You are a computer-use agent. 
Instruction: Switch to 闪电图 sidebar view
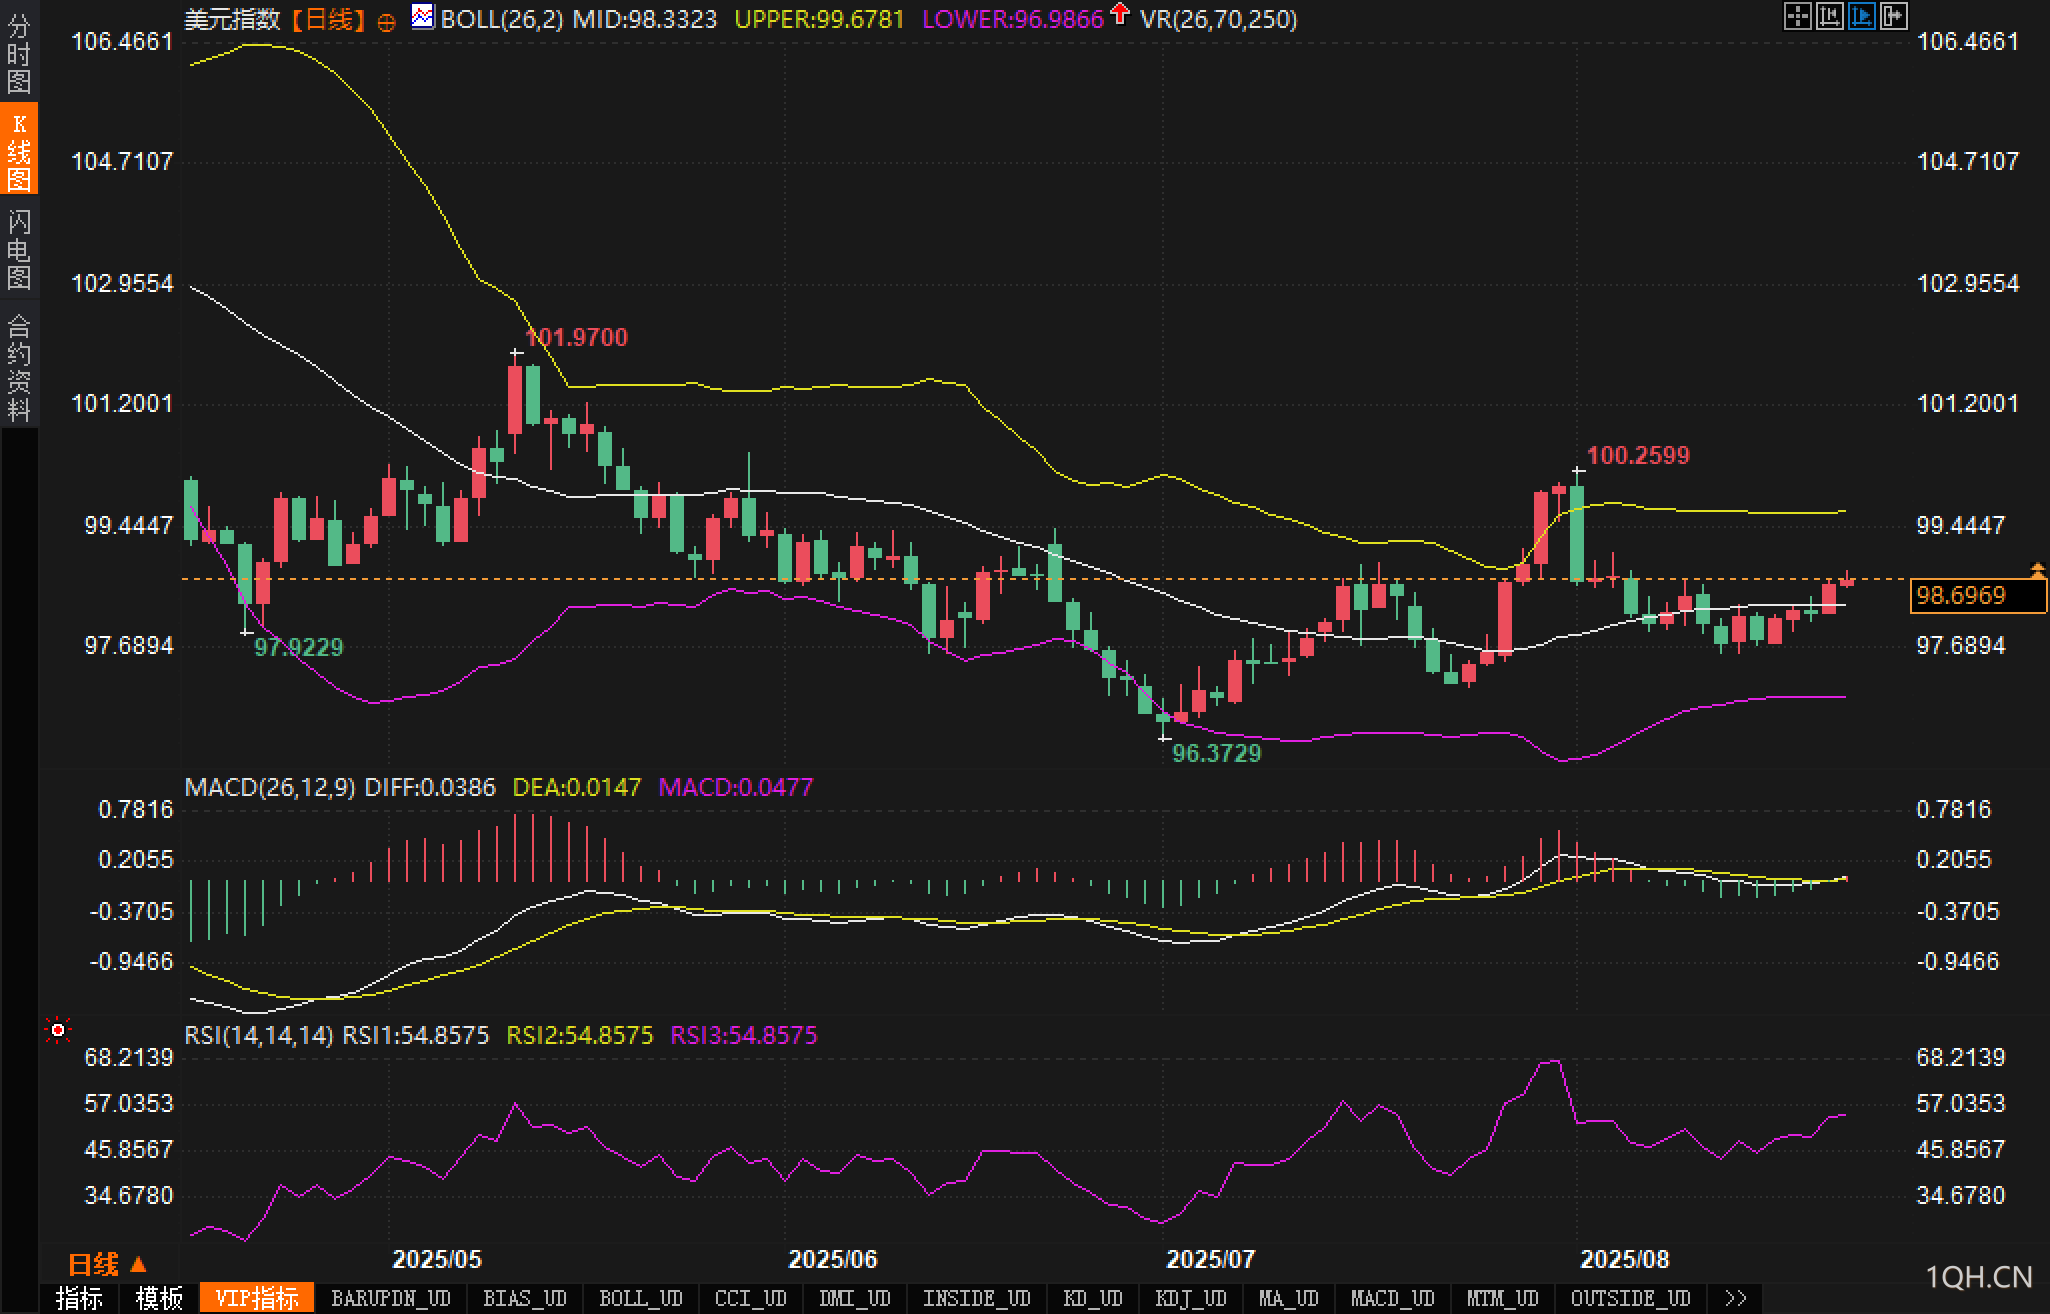coord(19,249)
